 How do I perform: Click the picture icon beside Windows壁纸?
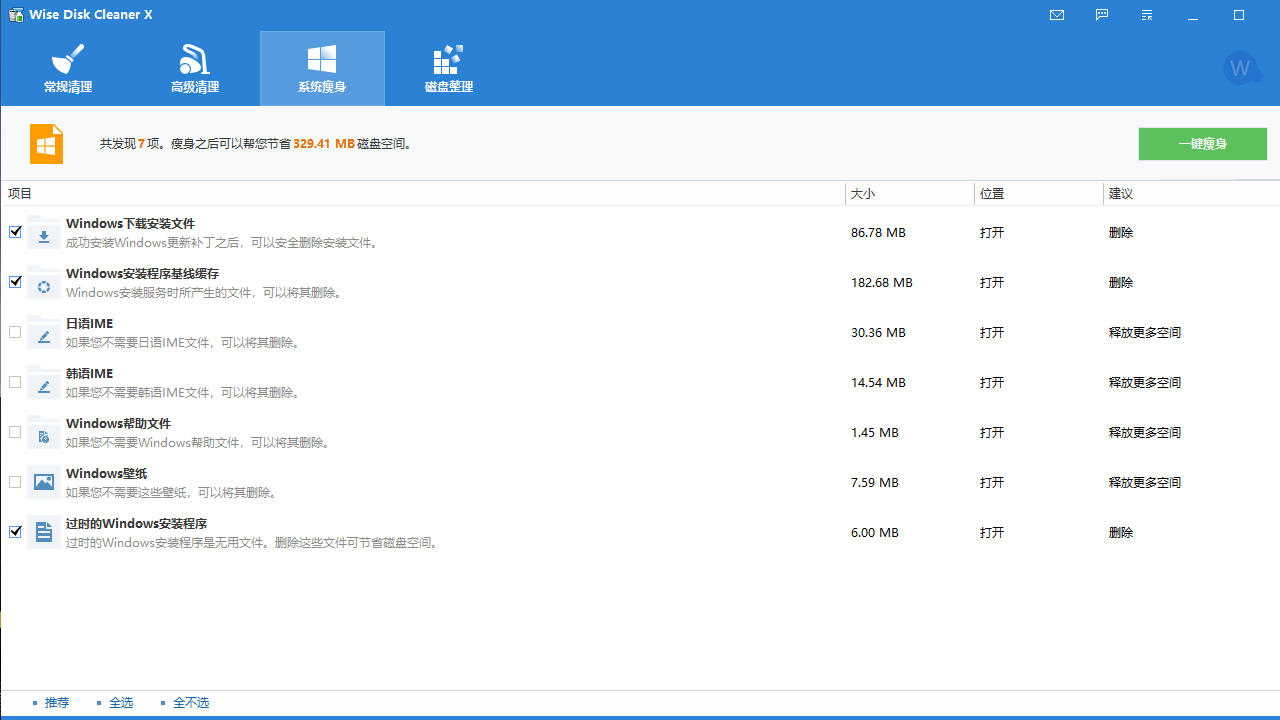pyautogui.click(x=43, y=482)
